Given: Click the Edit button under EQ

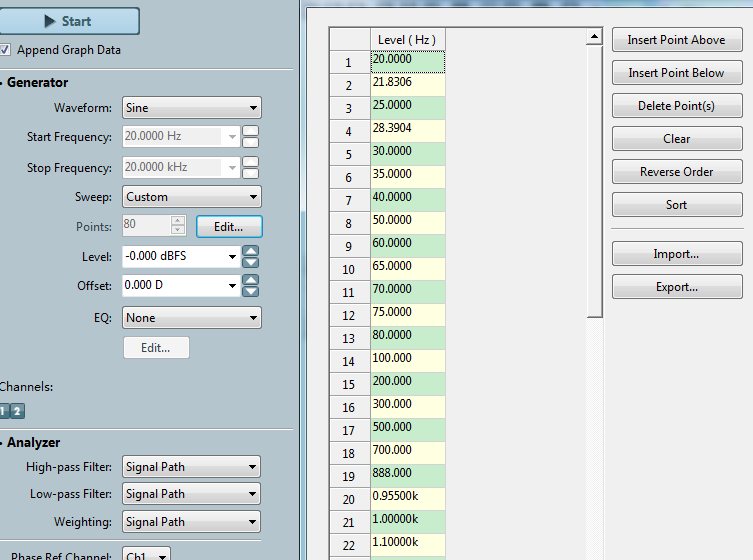Looking at the screenshot, I should [x=156, y=348].
